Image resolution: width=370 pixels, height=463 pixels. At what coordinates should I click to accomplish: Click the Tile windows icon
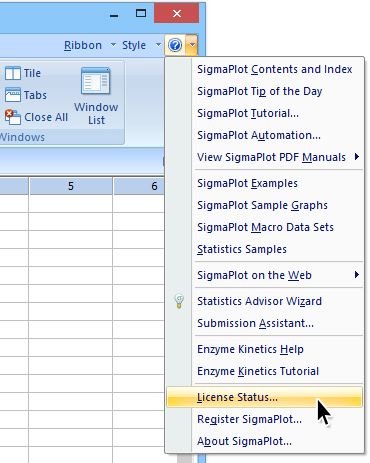click(x=13, y=73)
